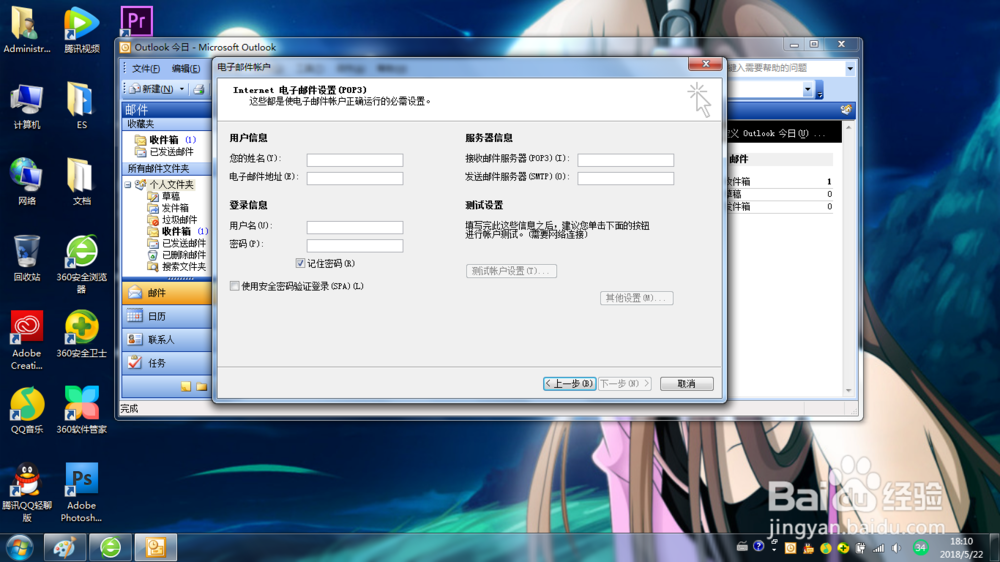Click the 测试帐户设置 button

[511, 271]
